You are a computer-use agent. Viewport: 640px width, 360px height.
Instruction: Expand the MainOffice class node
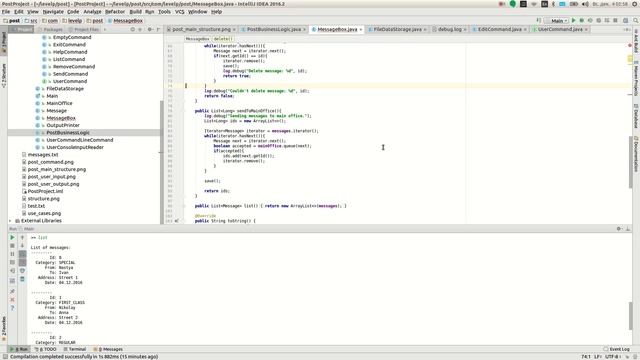pos(43,103)
